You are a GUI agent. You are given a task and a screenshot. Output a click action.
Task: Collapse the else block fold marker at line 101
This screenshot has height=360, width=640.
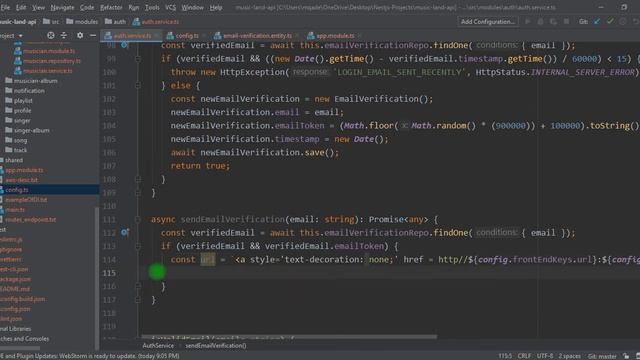[138, 85]
